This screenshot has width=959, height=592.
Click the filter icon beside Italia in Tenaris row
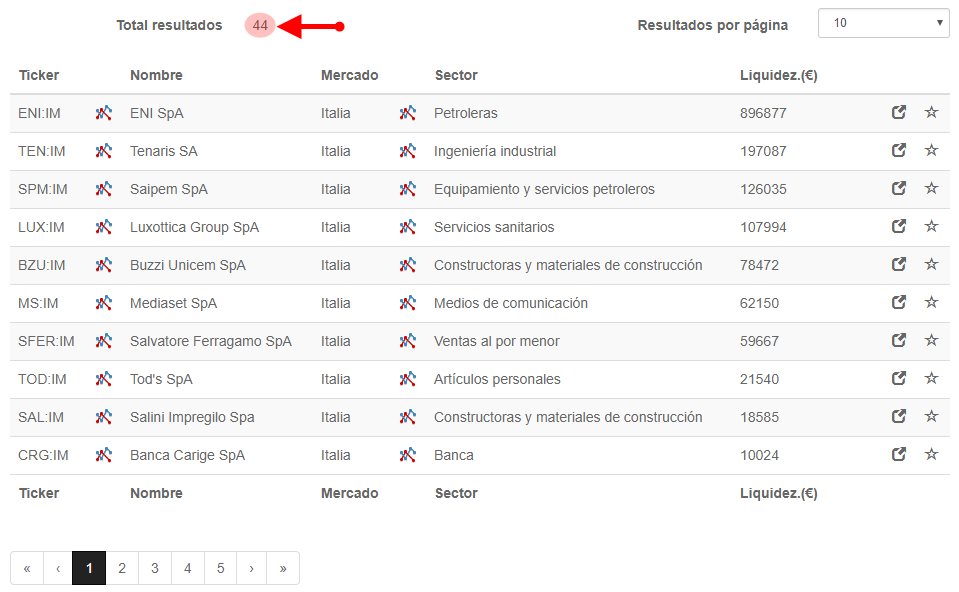tap(407, 151)
